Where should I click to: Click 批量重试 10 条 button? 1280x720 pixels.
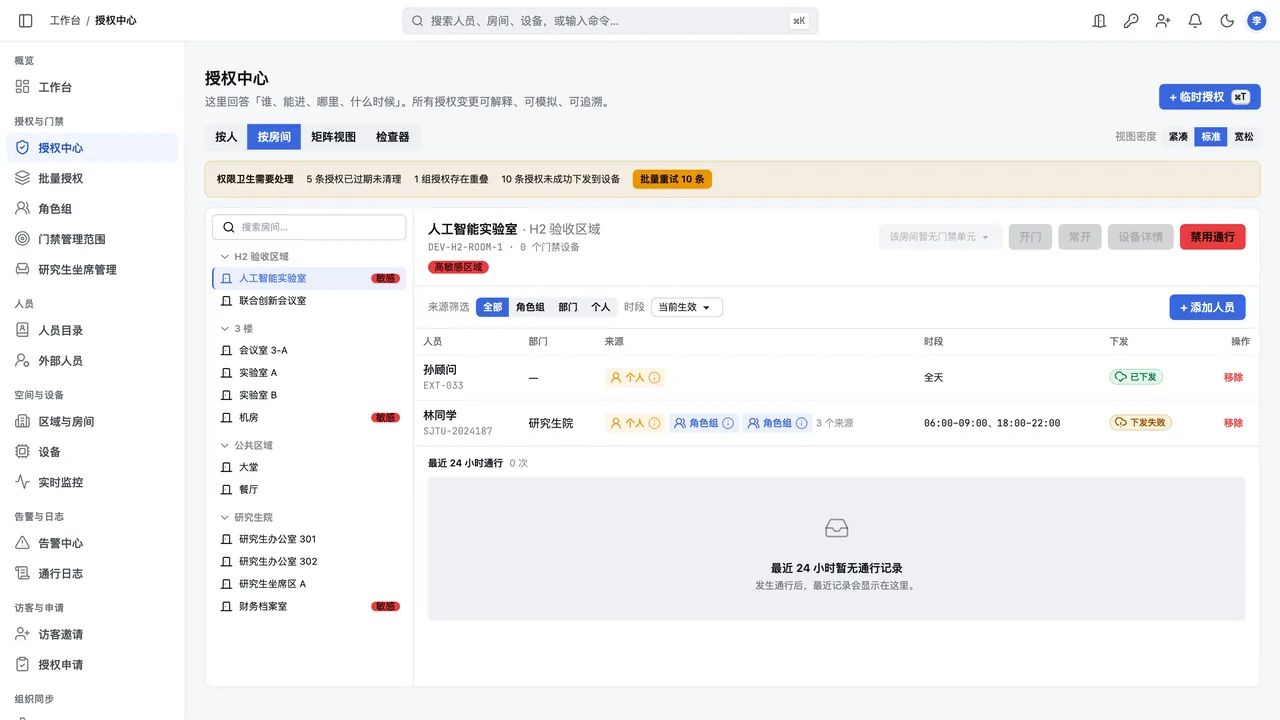(672, 179)
